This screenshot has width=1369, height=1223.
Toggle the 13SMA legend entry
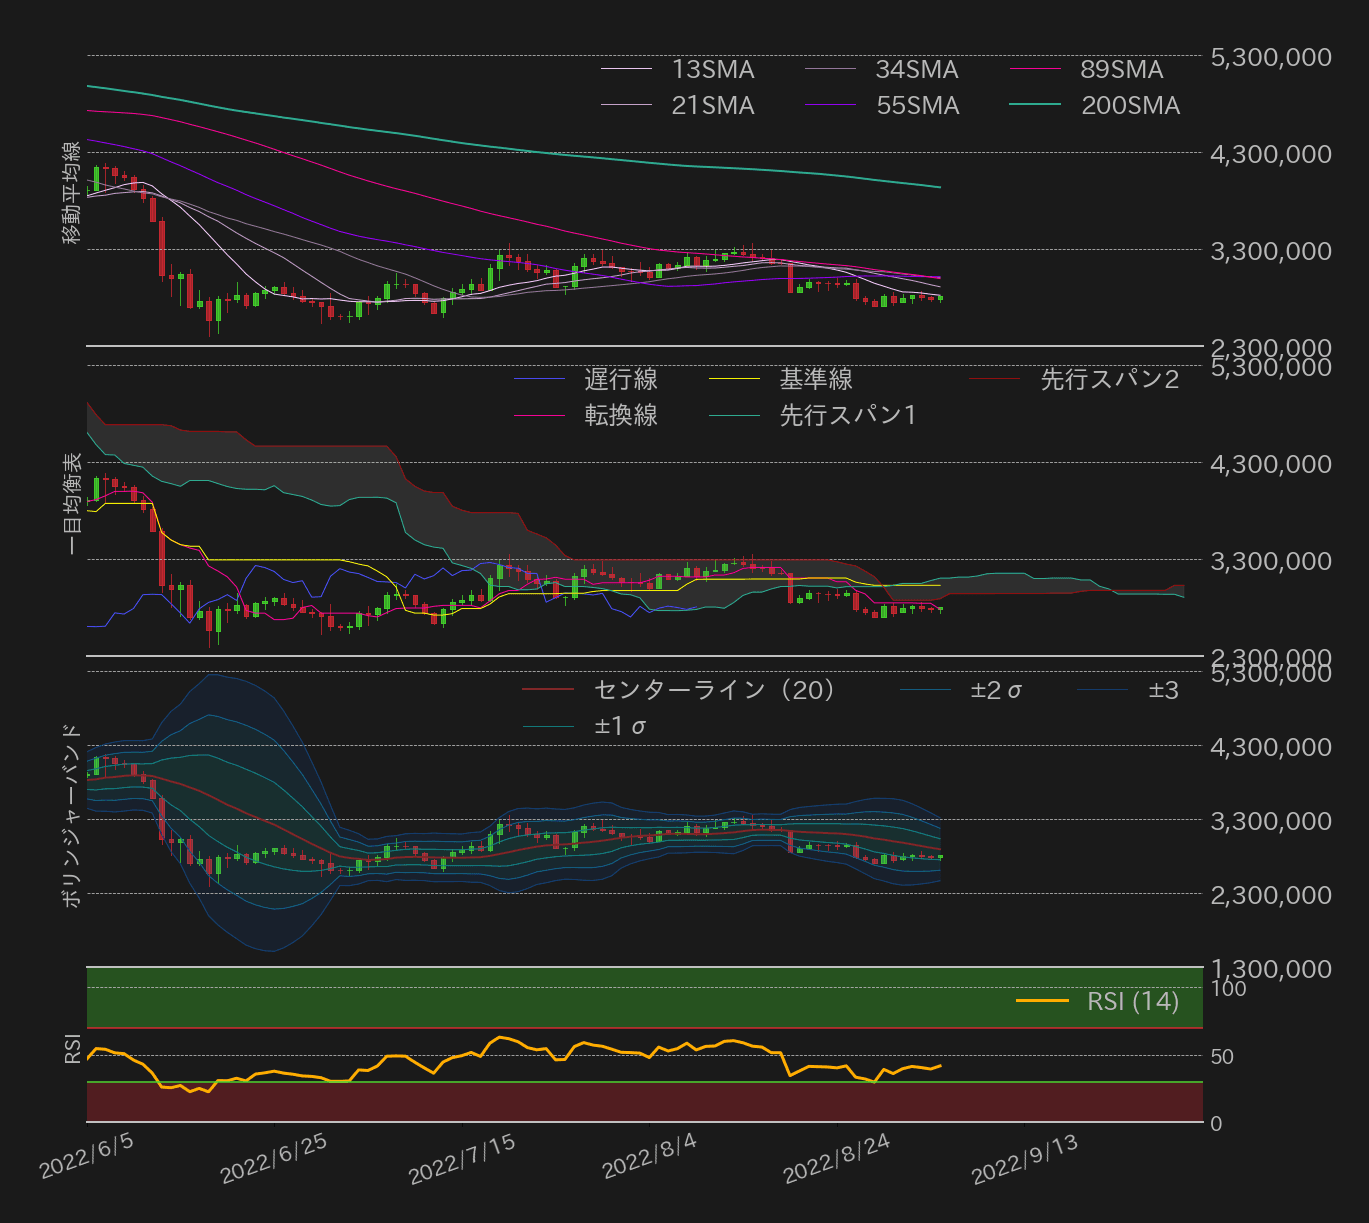click(x=680, y=69)
